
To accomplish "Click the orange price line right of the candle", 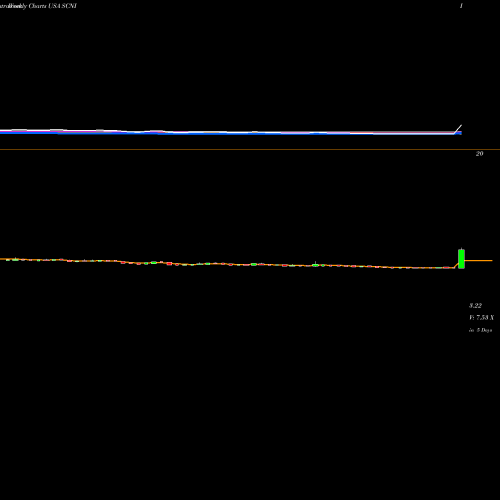I will tap(479, 260).
